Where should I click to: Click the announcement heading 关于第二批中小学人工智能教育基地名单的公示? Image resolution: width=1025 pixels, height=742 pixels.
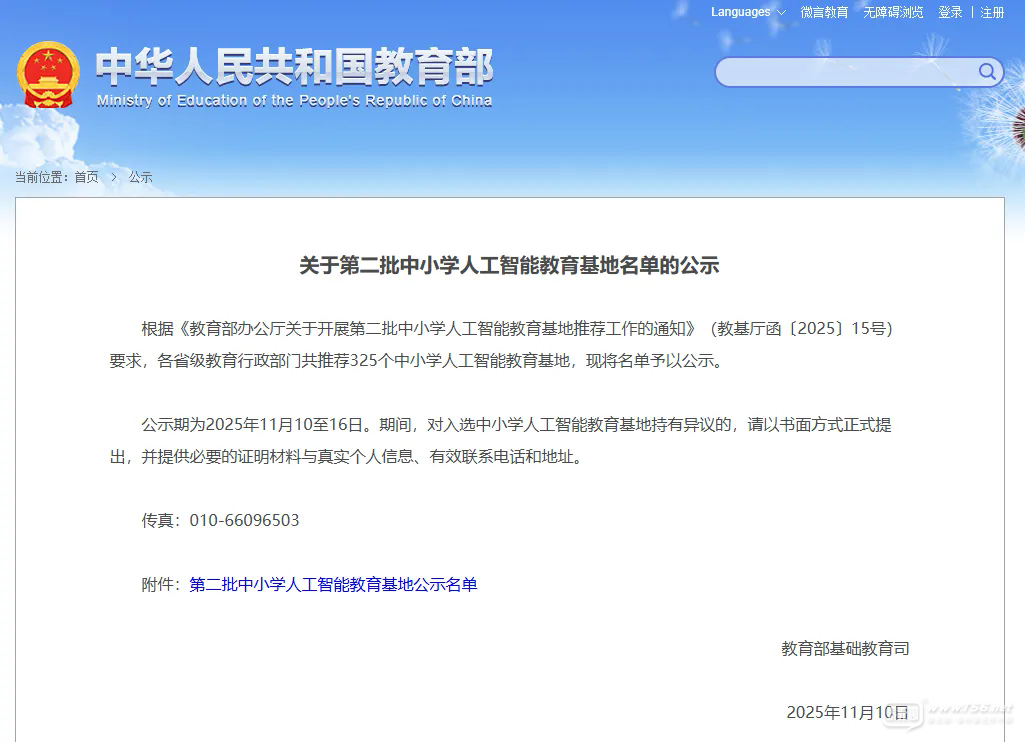coord(509,266)
